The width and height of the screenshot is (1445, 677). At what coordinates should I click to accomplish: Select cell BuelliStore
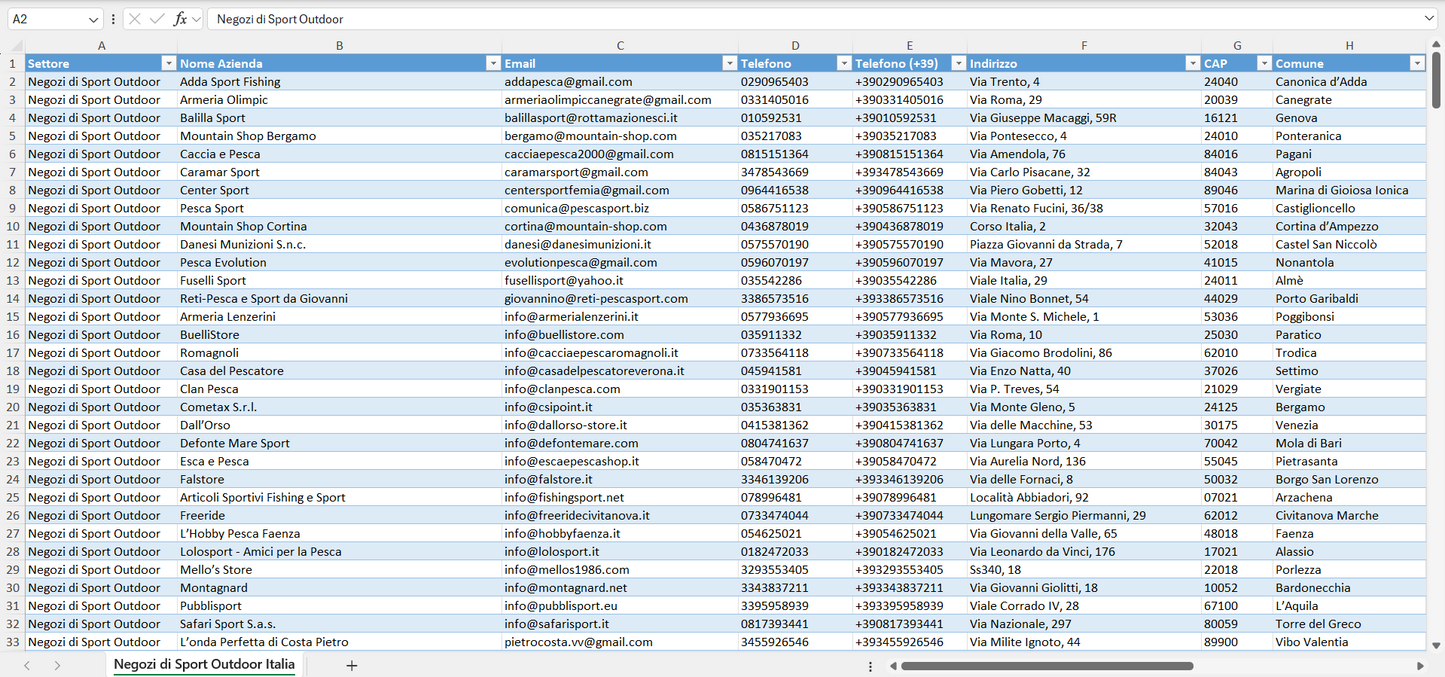339,334
